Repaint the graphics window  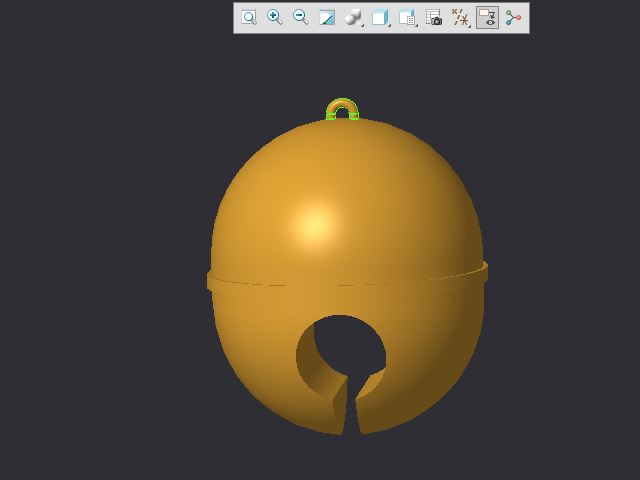click(327, 18)
